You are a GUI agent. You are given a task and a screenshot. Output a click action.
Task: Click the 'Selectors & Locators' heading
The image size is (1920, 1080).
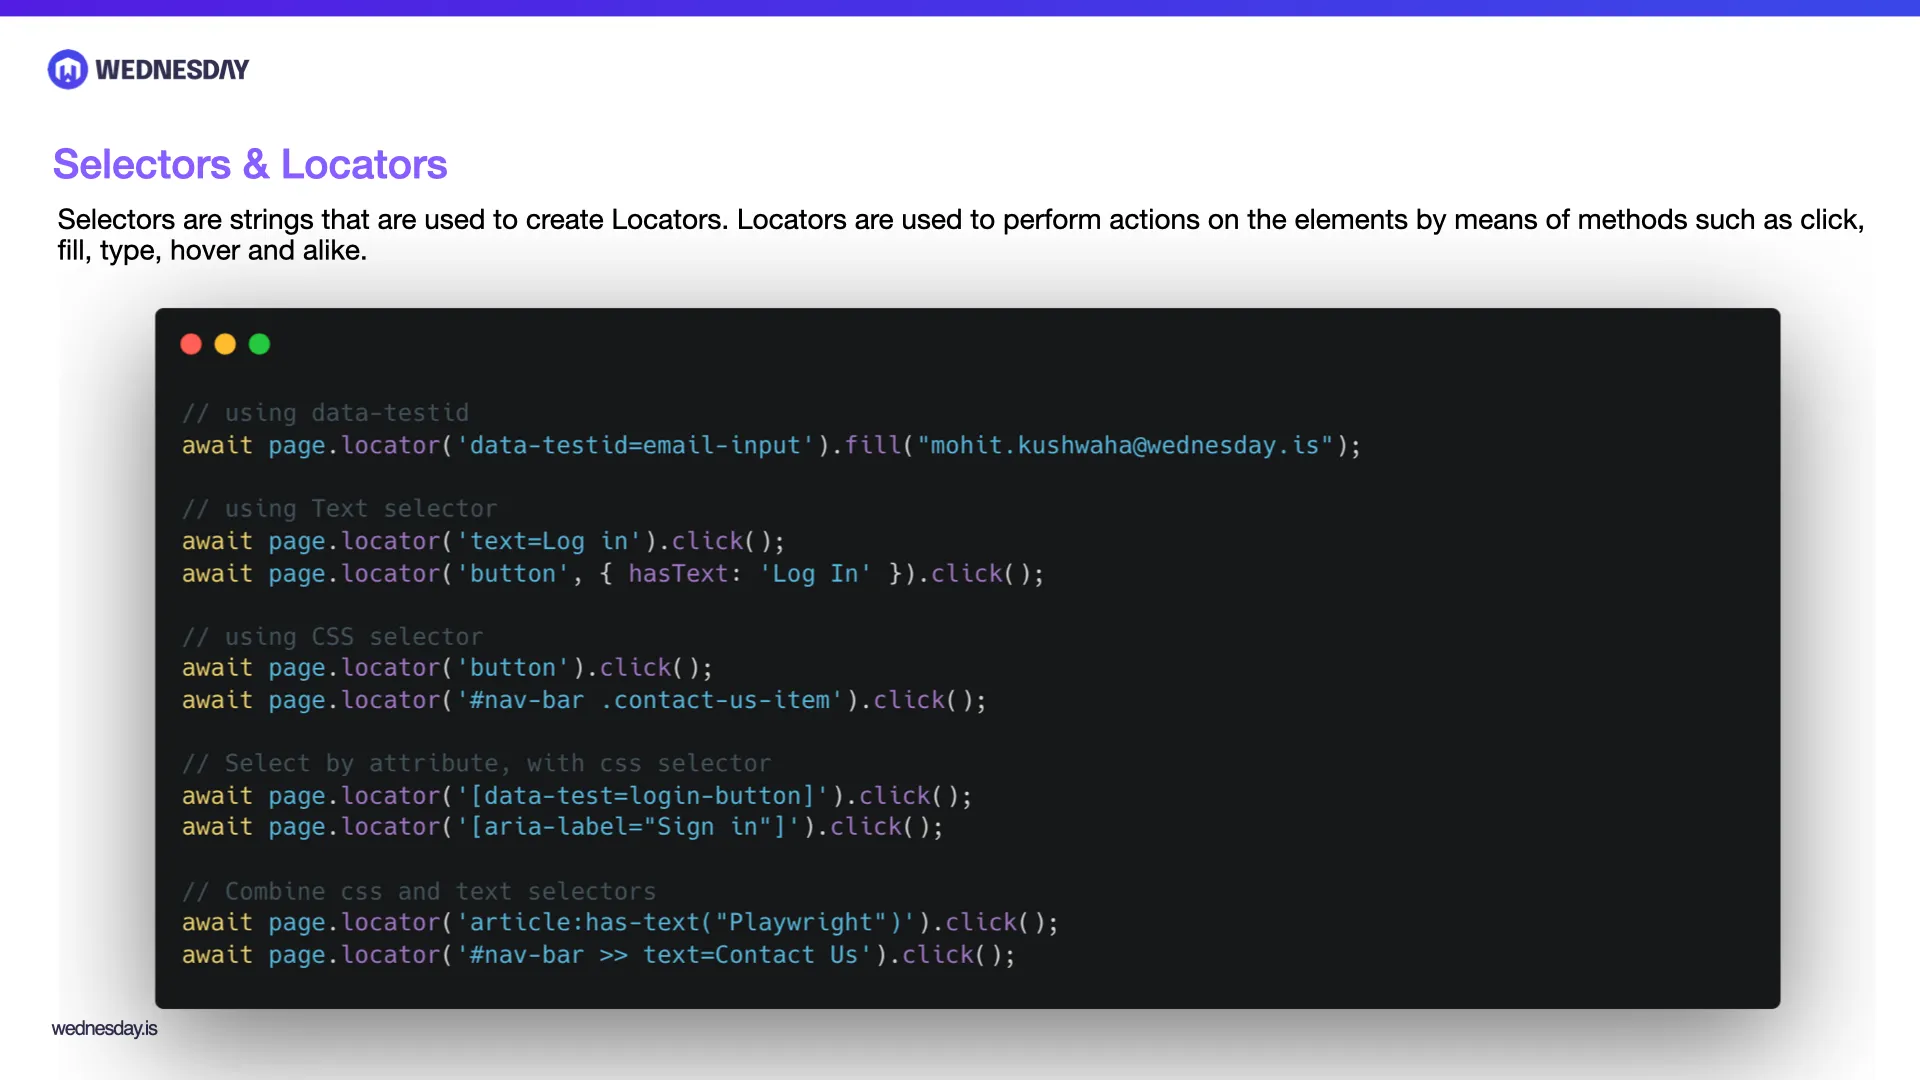(x=250, y=164)
